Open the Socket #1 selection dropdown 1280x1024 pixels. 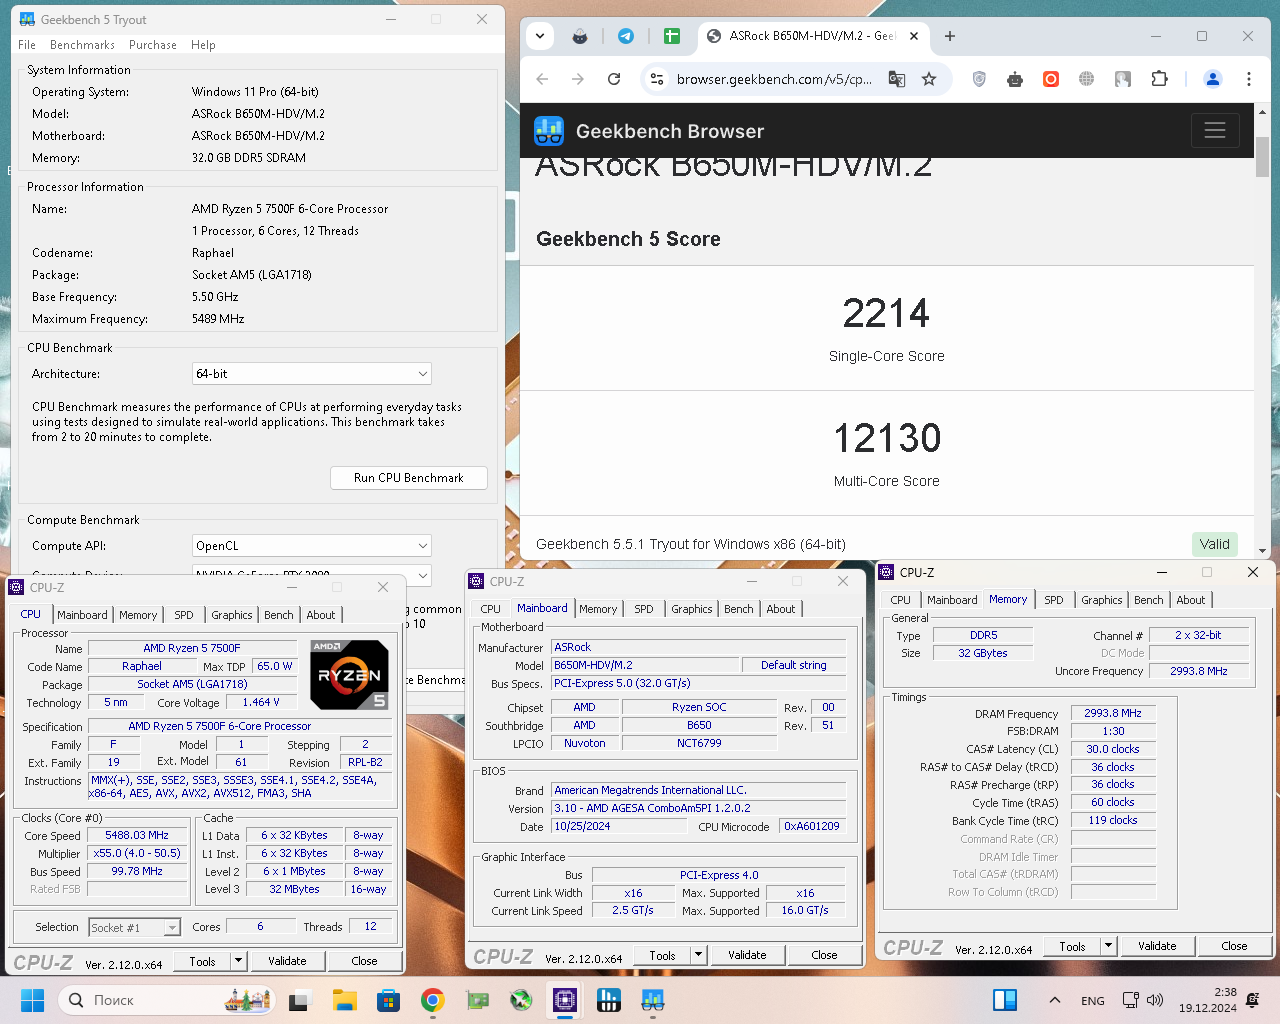point(135,928)
